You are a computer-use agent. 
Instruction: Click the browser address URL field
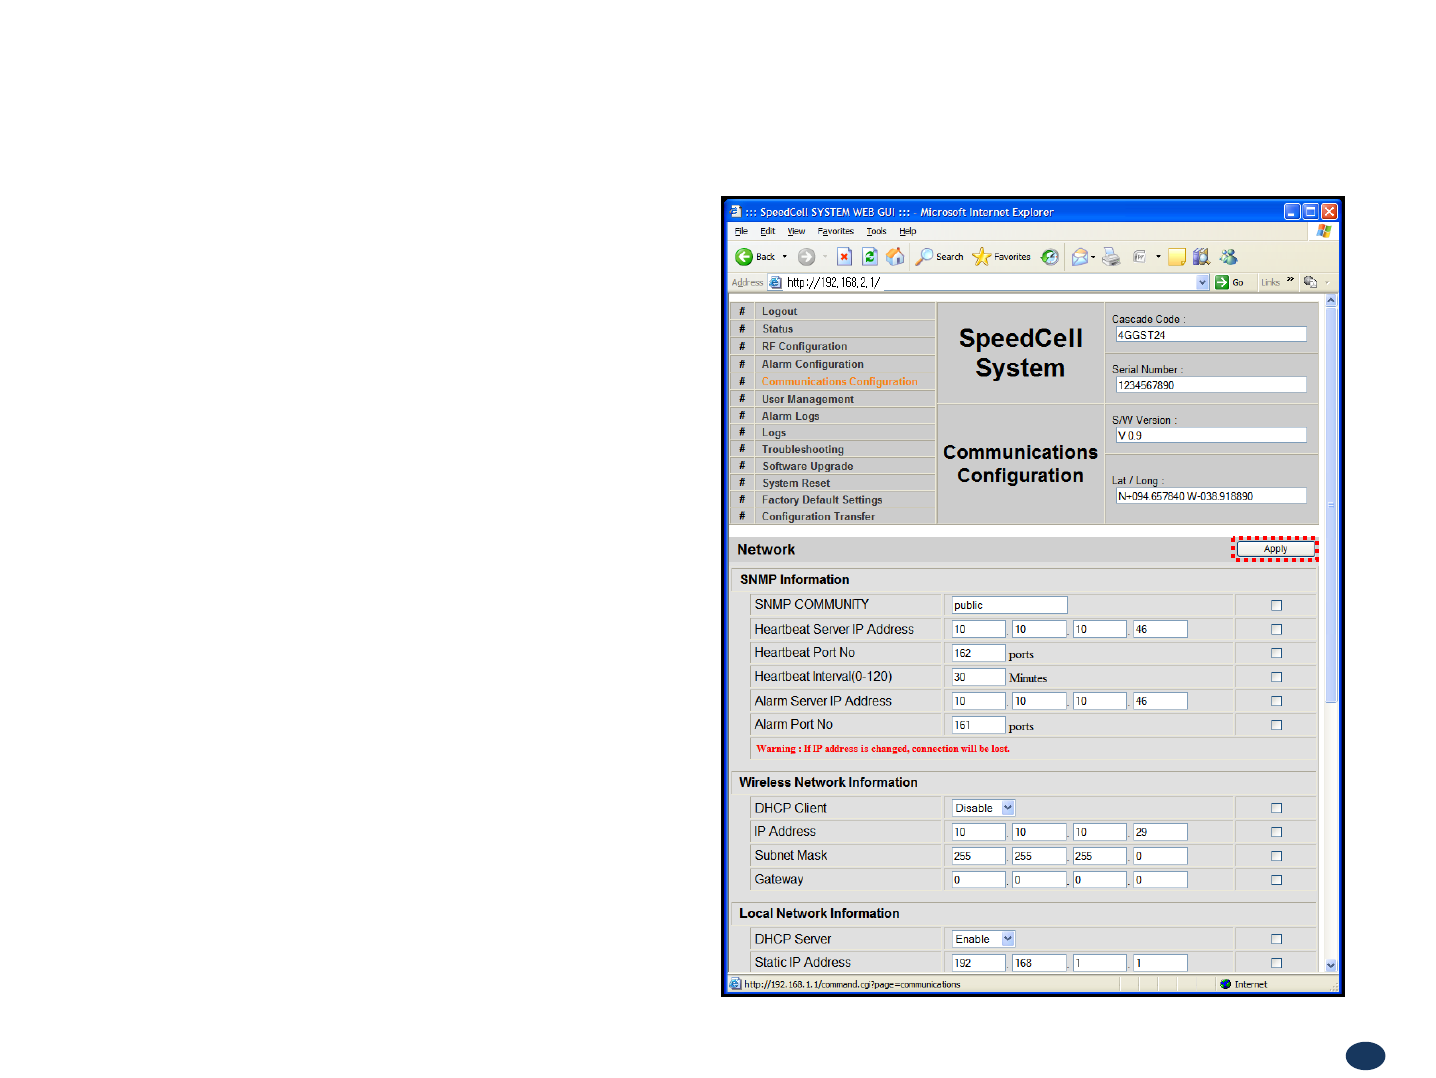990,283
